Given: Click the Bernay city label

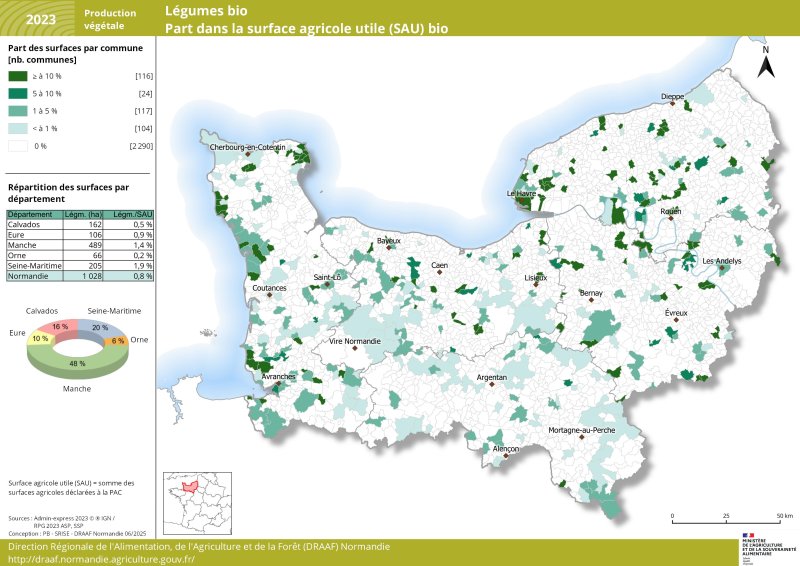Looking at the screenshot, I should tap(591, 293).
